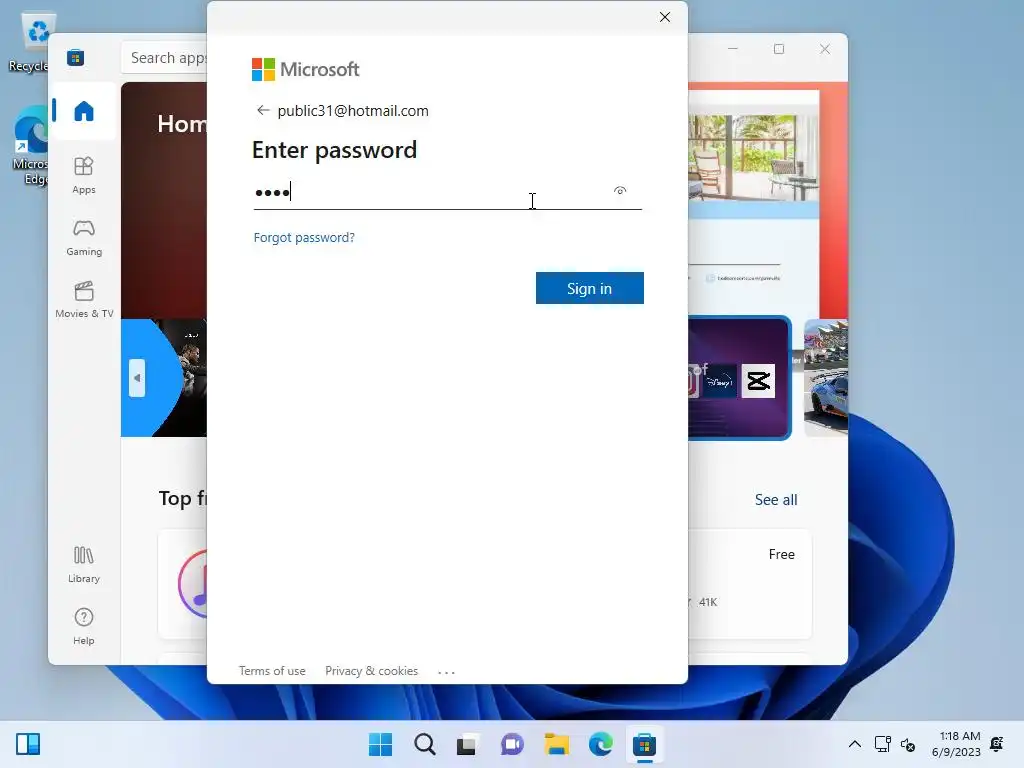The height and width of the screenshot is (768, 1024).
Task: Open Help in Store sidebar
Action: click(84, 626)
